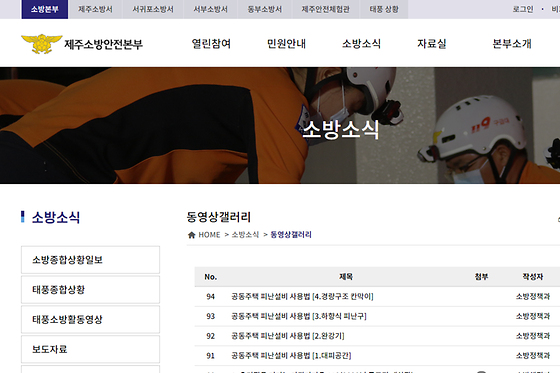560x373 pixels.
Task: Click the 로그인 link
Action: click(x=523, y=9)
